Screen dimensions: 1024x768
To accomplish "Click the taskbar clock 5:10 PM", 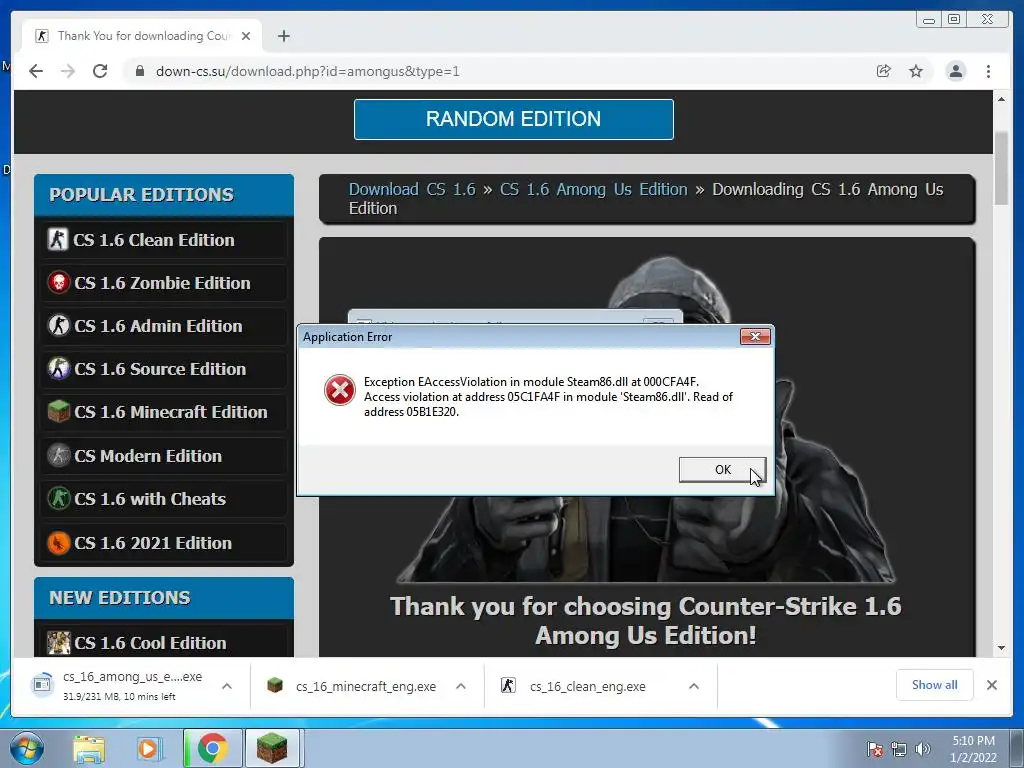I will [973, 749].
